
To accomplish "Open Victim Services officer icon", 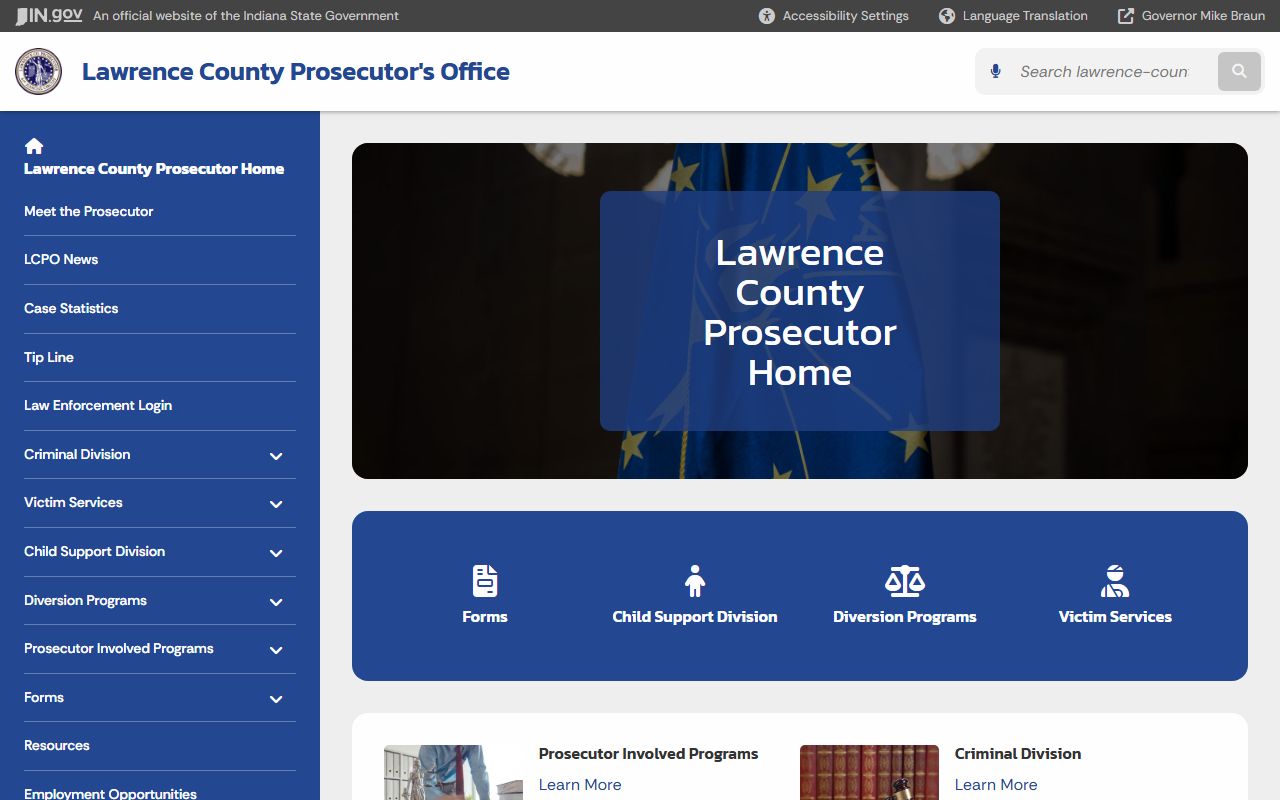I will click(1115, 581).
